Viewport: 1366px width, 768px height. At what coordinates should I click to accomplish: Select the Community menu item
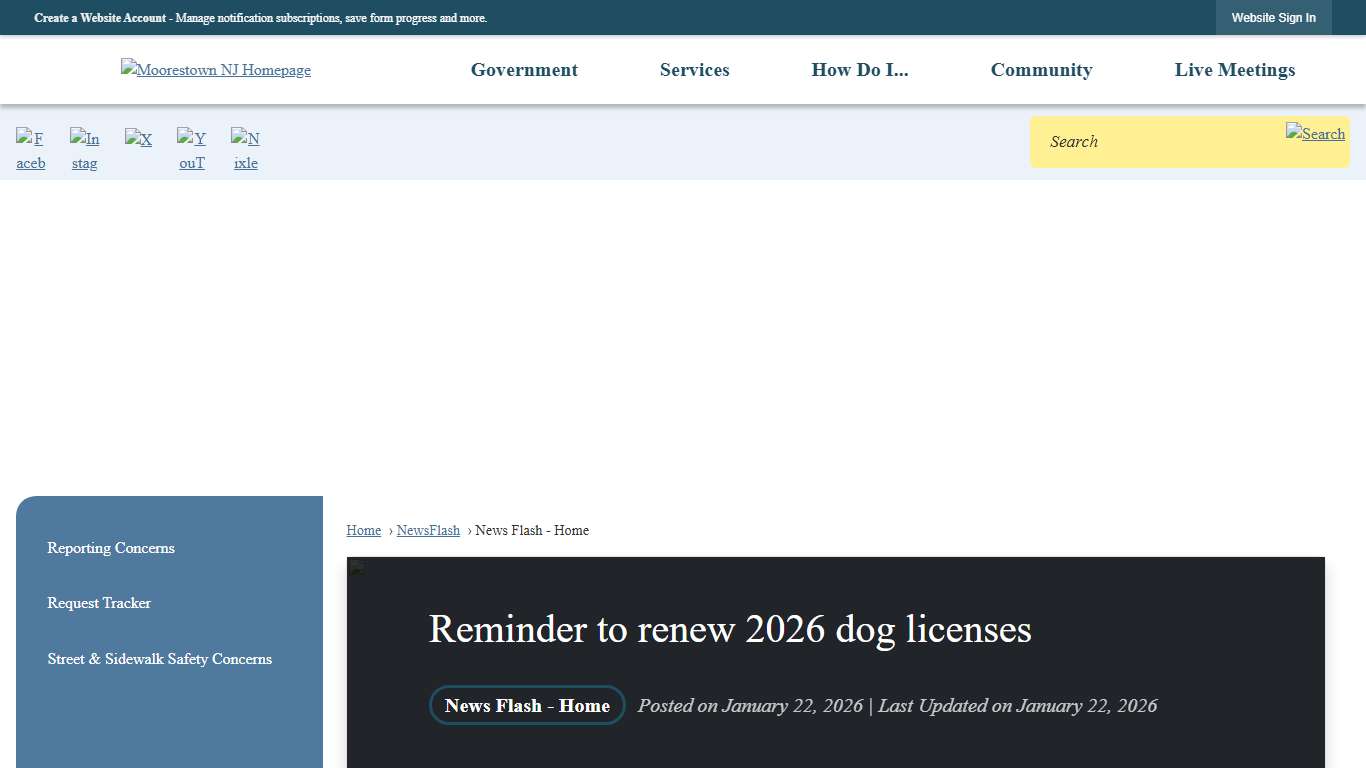pyautogui.click(x=1041, y=70)
